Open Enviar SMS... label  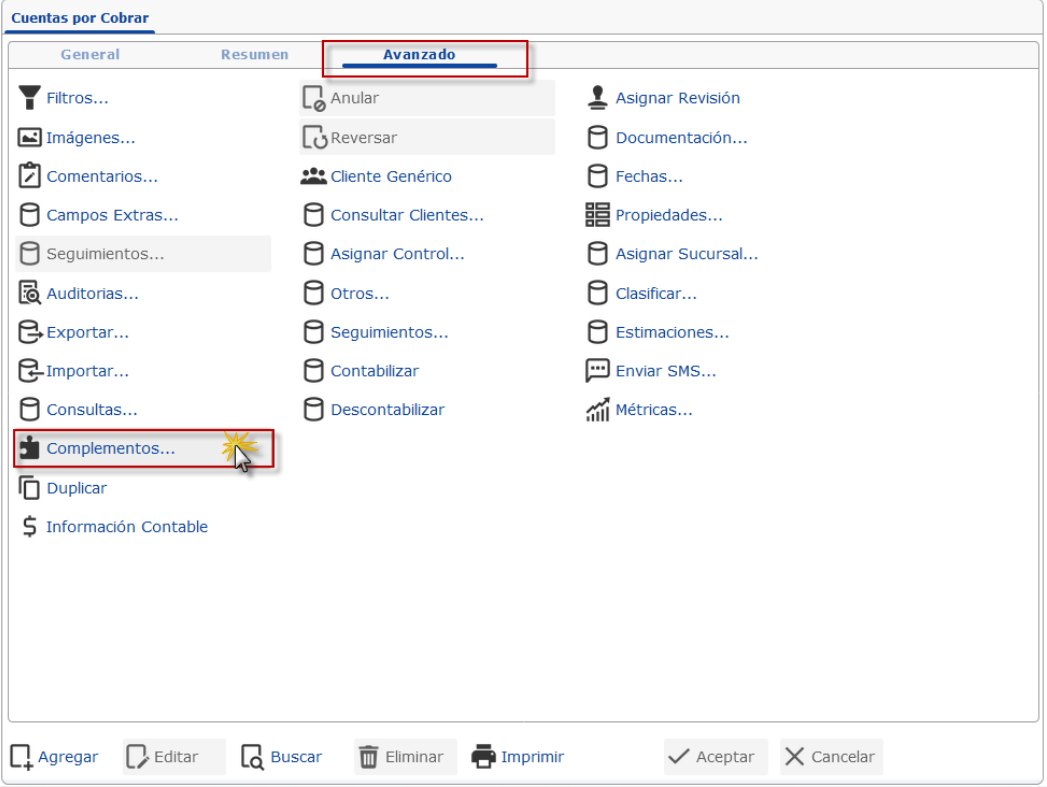(x=666, y=370)
